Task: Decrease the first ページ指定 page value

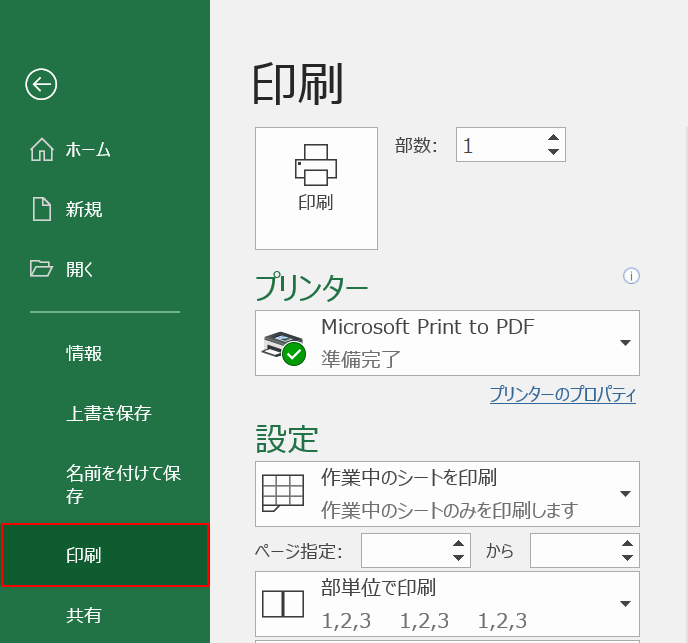Action: coord(459,558)
